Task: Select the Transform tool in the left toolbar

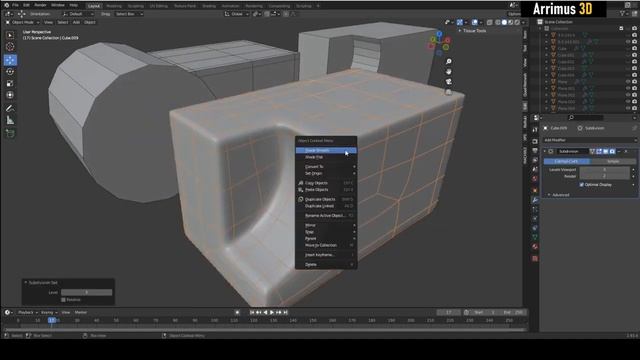Action: [10, 95]
